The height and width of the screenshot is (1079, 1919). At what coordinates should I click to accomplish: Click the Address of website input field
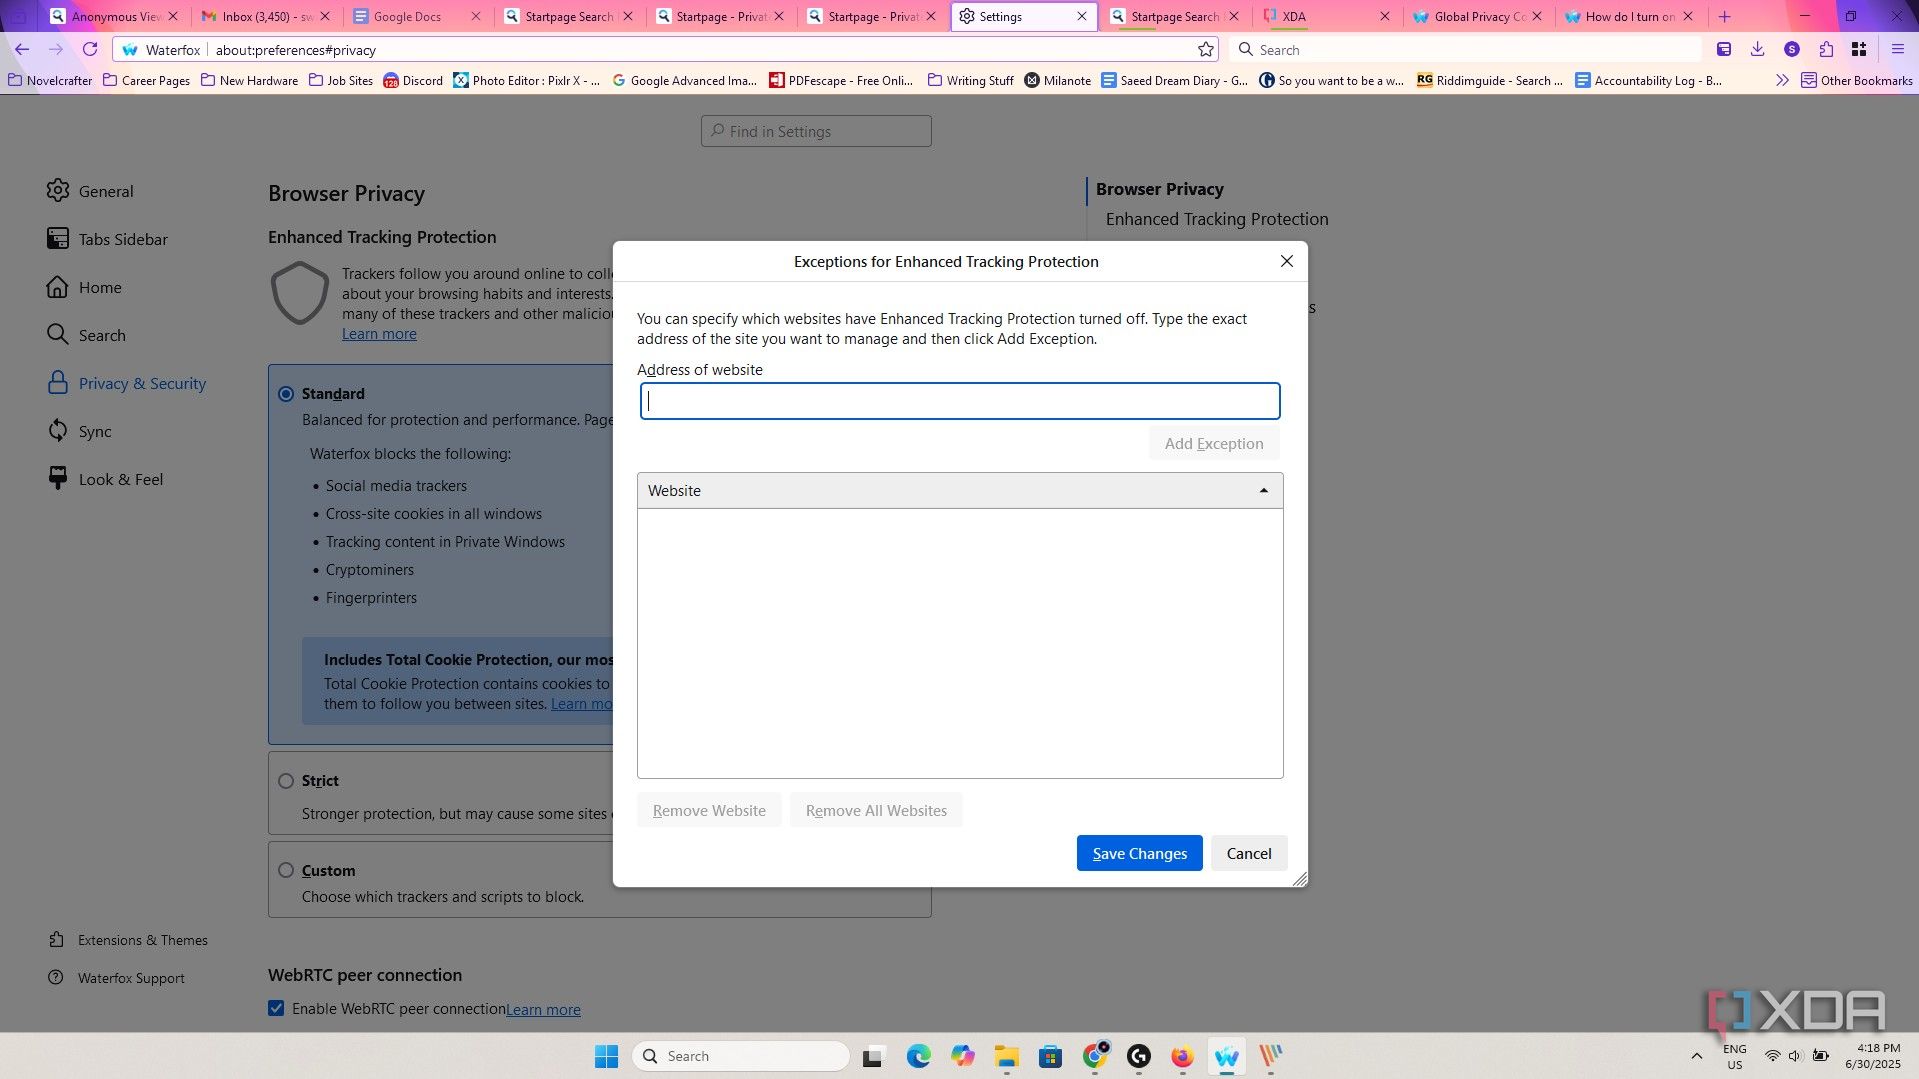960,401
